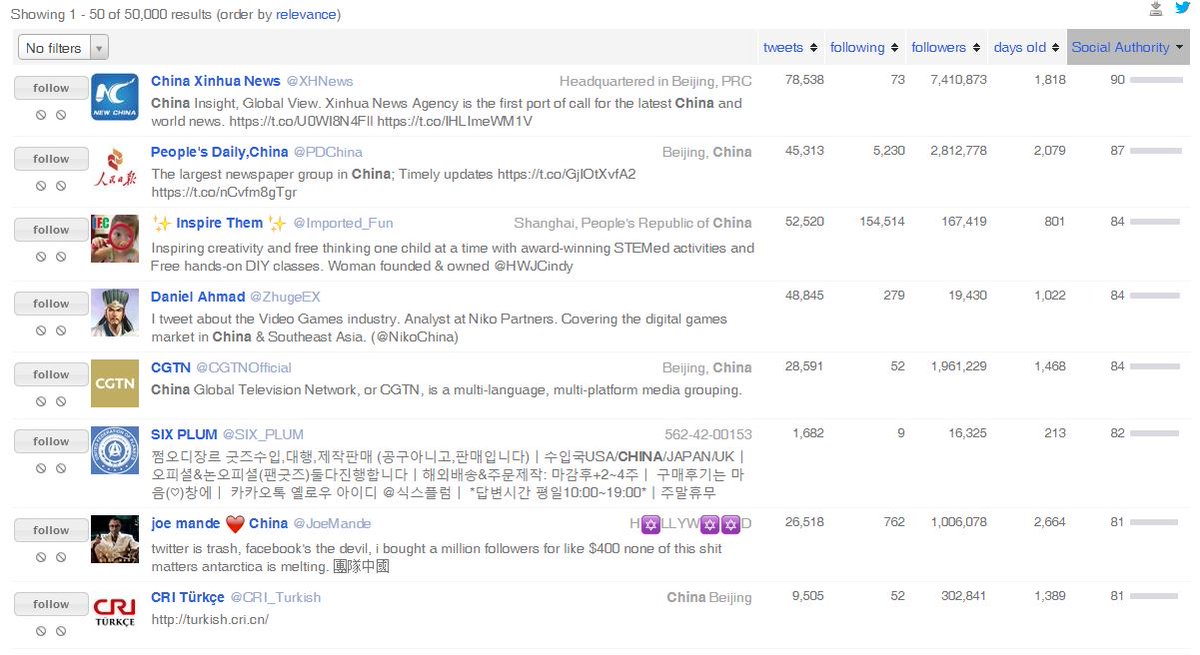Click right circle-slash icon in Daniel Ahmad row
Image resolution: width=1200 pixels, height=655 pixels.
[61, 331]
